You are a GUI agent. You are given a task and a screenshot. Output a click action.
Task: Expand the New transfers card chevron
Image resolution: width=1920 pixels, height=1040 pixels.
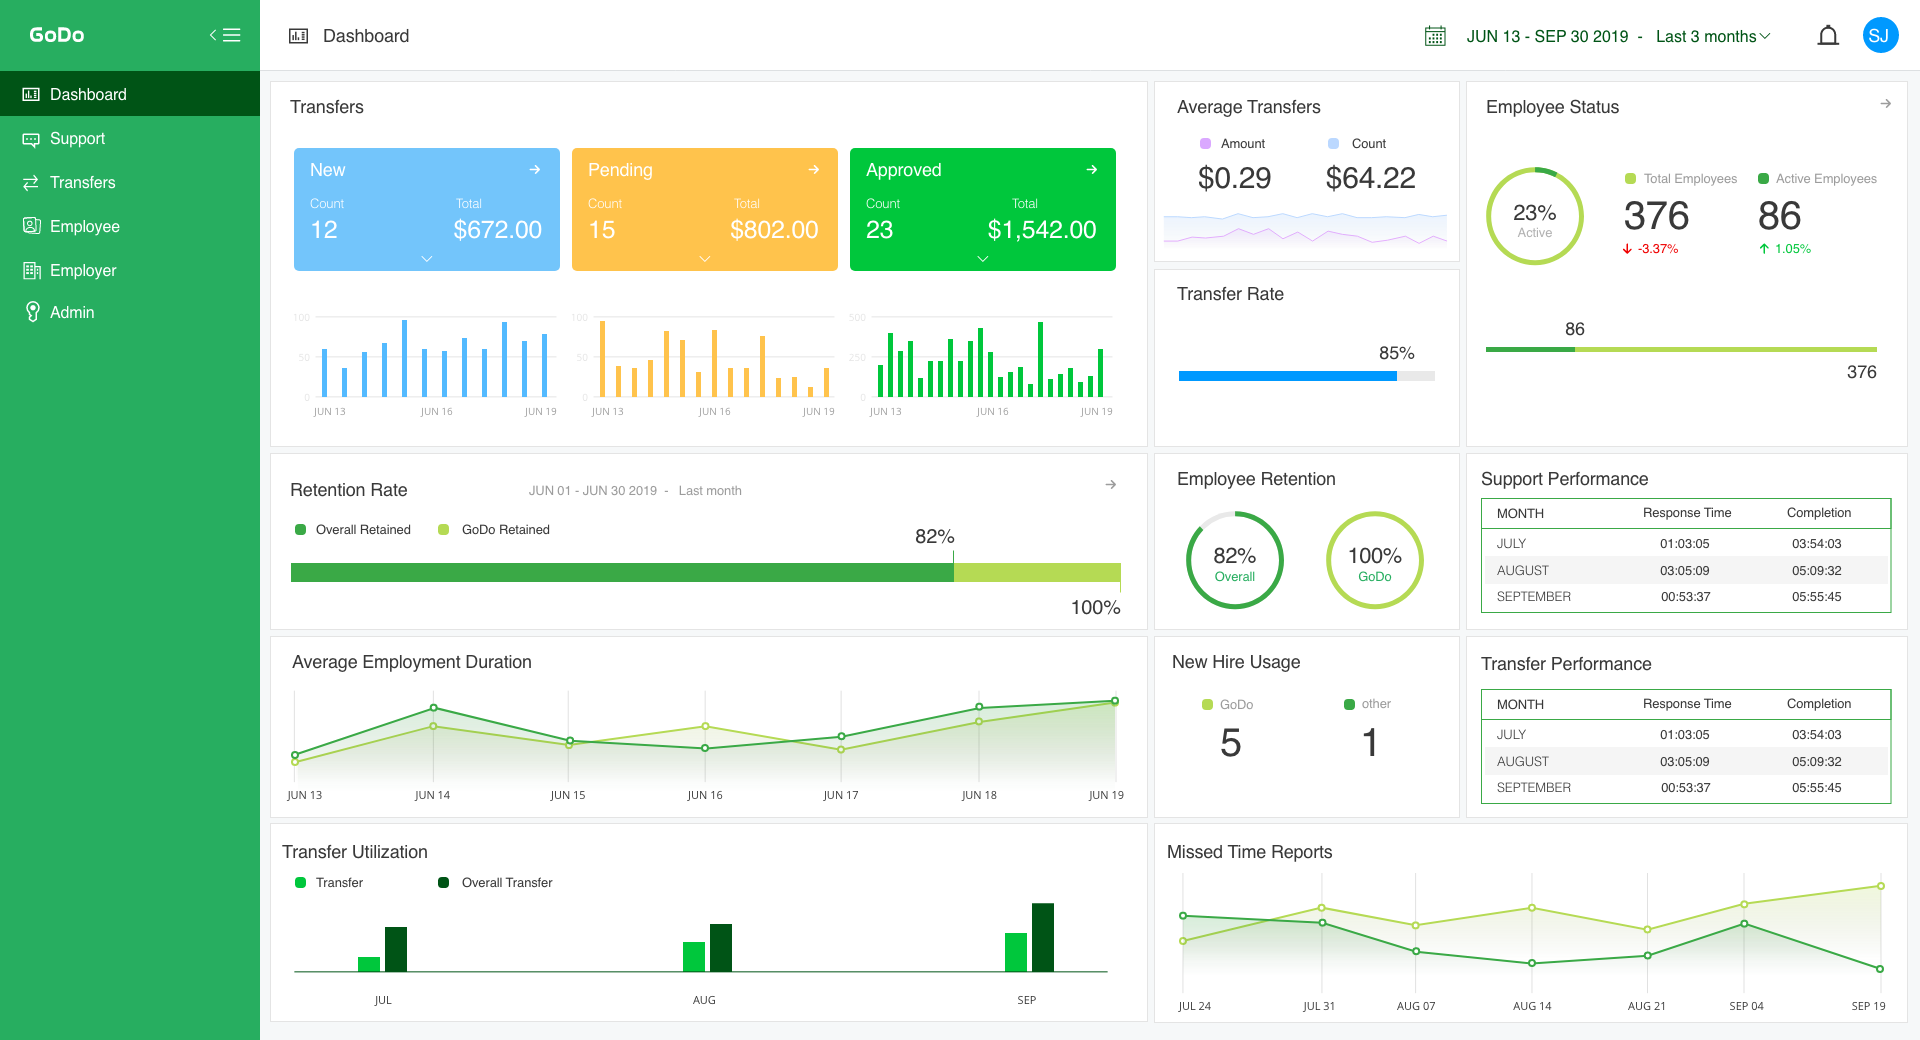[x=427, y=259]
